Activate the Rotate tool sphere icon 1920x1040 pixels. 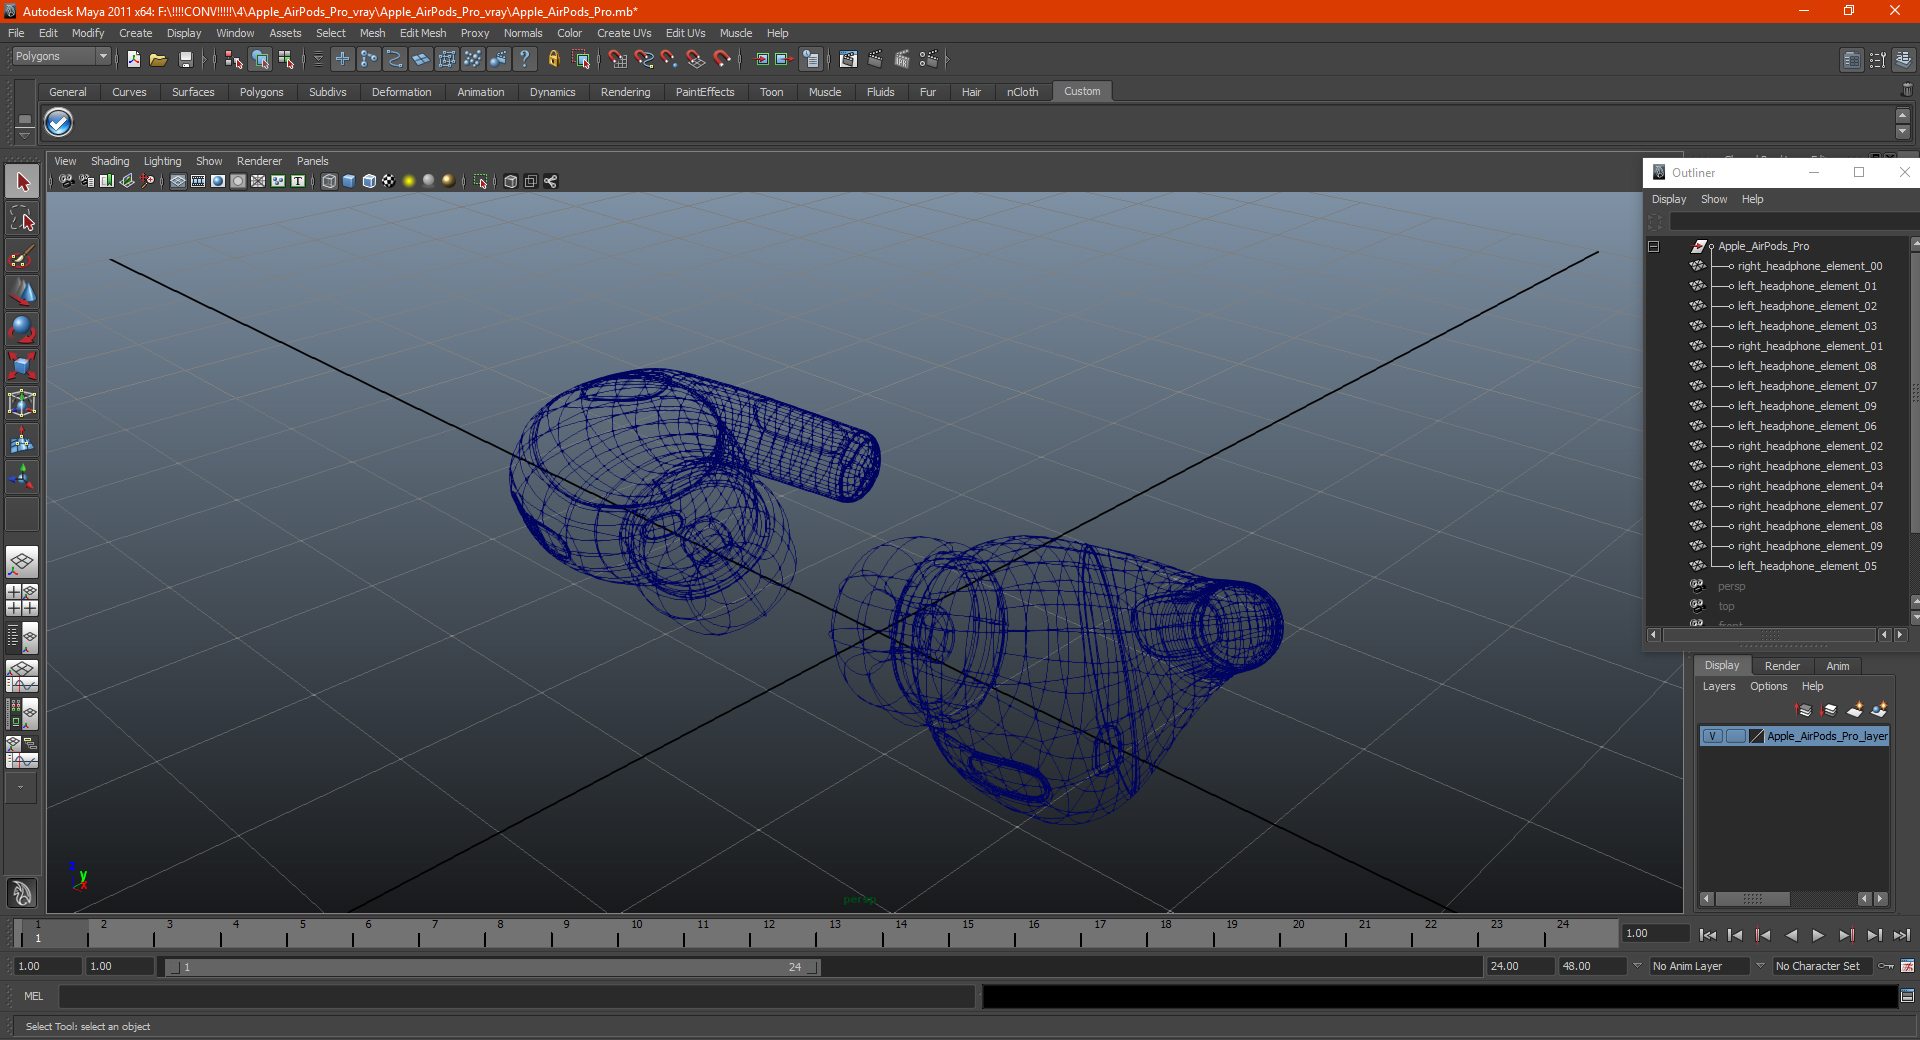click(x=22, y=329)
